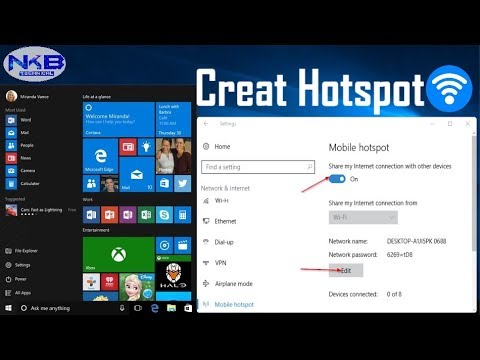Launch the Microsoft Edge tile
Screen dimensions: 480x360
click(x=100, y=156)
